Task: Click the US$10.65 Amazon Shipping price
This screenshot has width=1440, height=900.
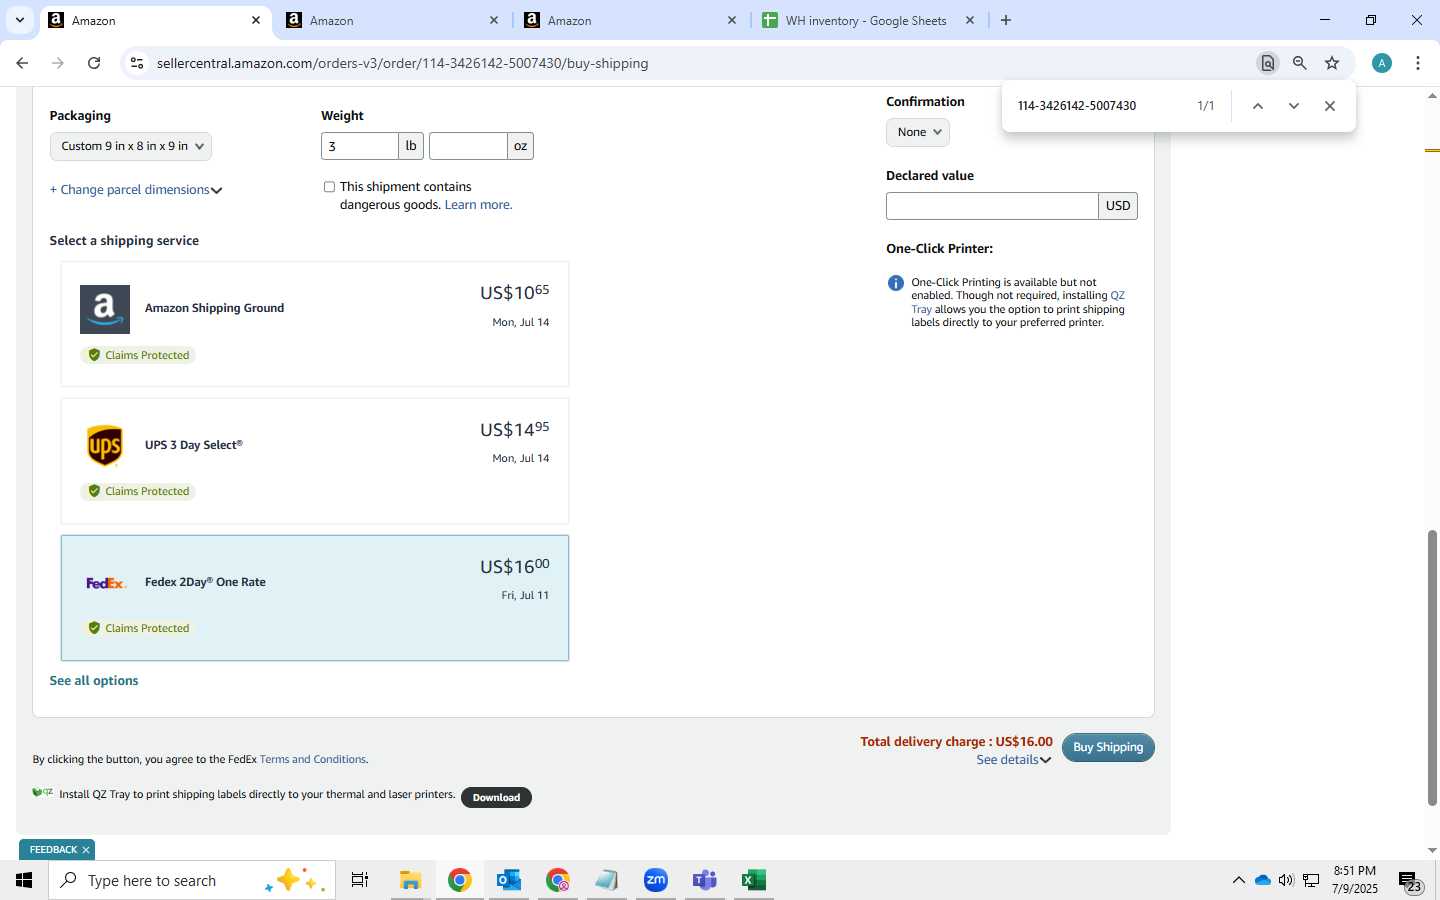Action: (514, 292)
